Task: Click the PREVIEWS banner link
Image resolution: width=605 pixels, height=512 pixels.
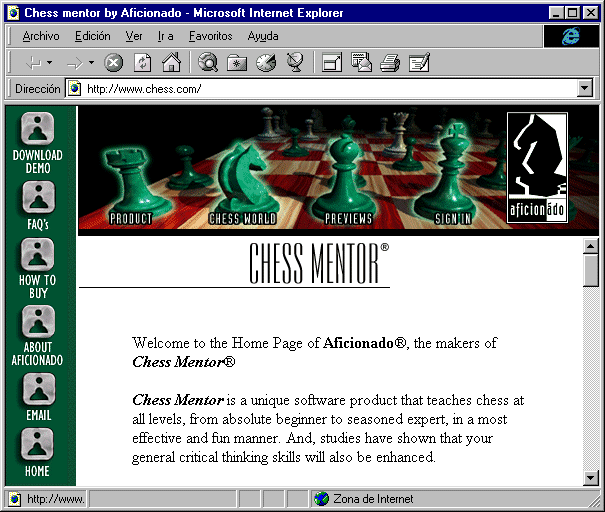Action: click(348, 218)
